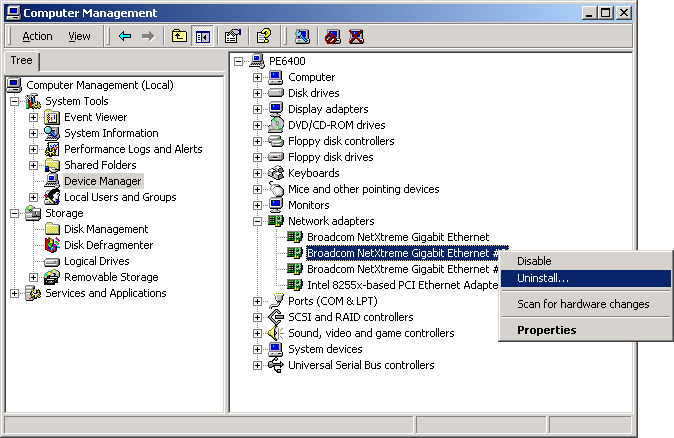Click the SCSI and RAID controllers icon
Image resolution: width=674 pixels, height=438 pixels.
[x=276, y=317]
